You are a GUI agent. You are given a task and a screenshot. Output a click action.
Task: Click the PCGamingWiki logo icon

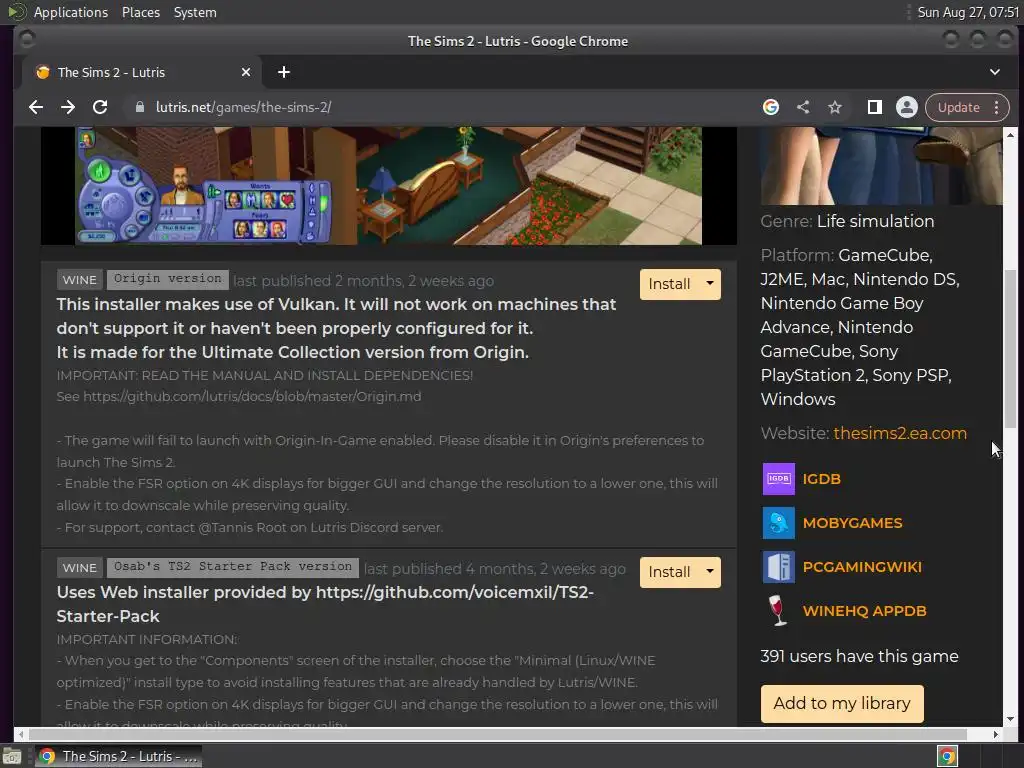pos(778,567)
